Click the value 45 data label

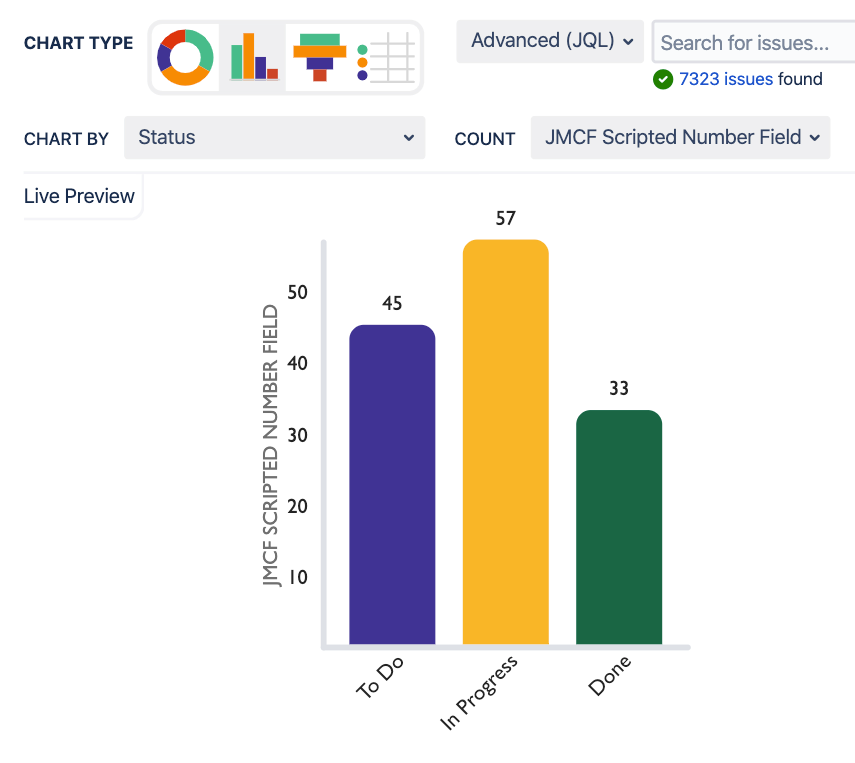(x=392, y=303)
